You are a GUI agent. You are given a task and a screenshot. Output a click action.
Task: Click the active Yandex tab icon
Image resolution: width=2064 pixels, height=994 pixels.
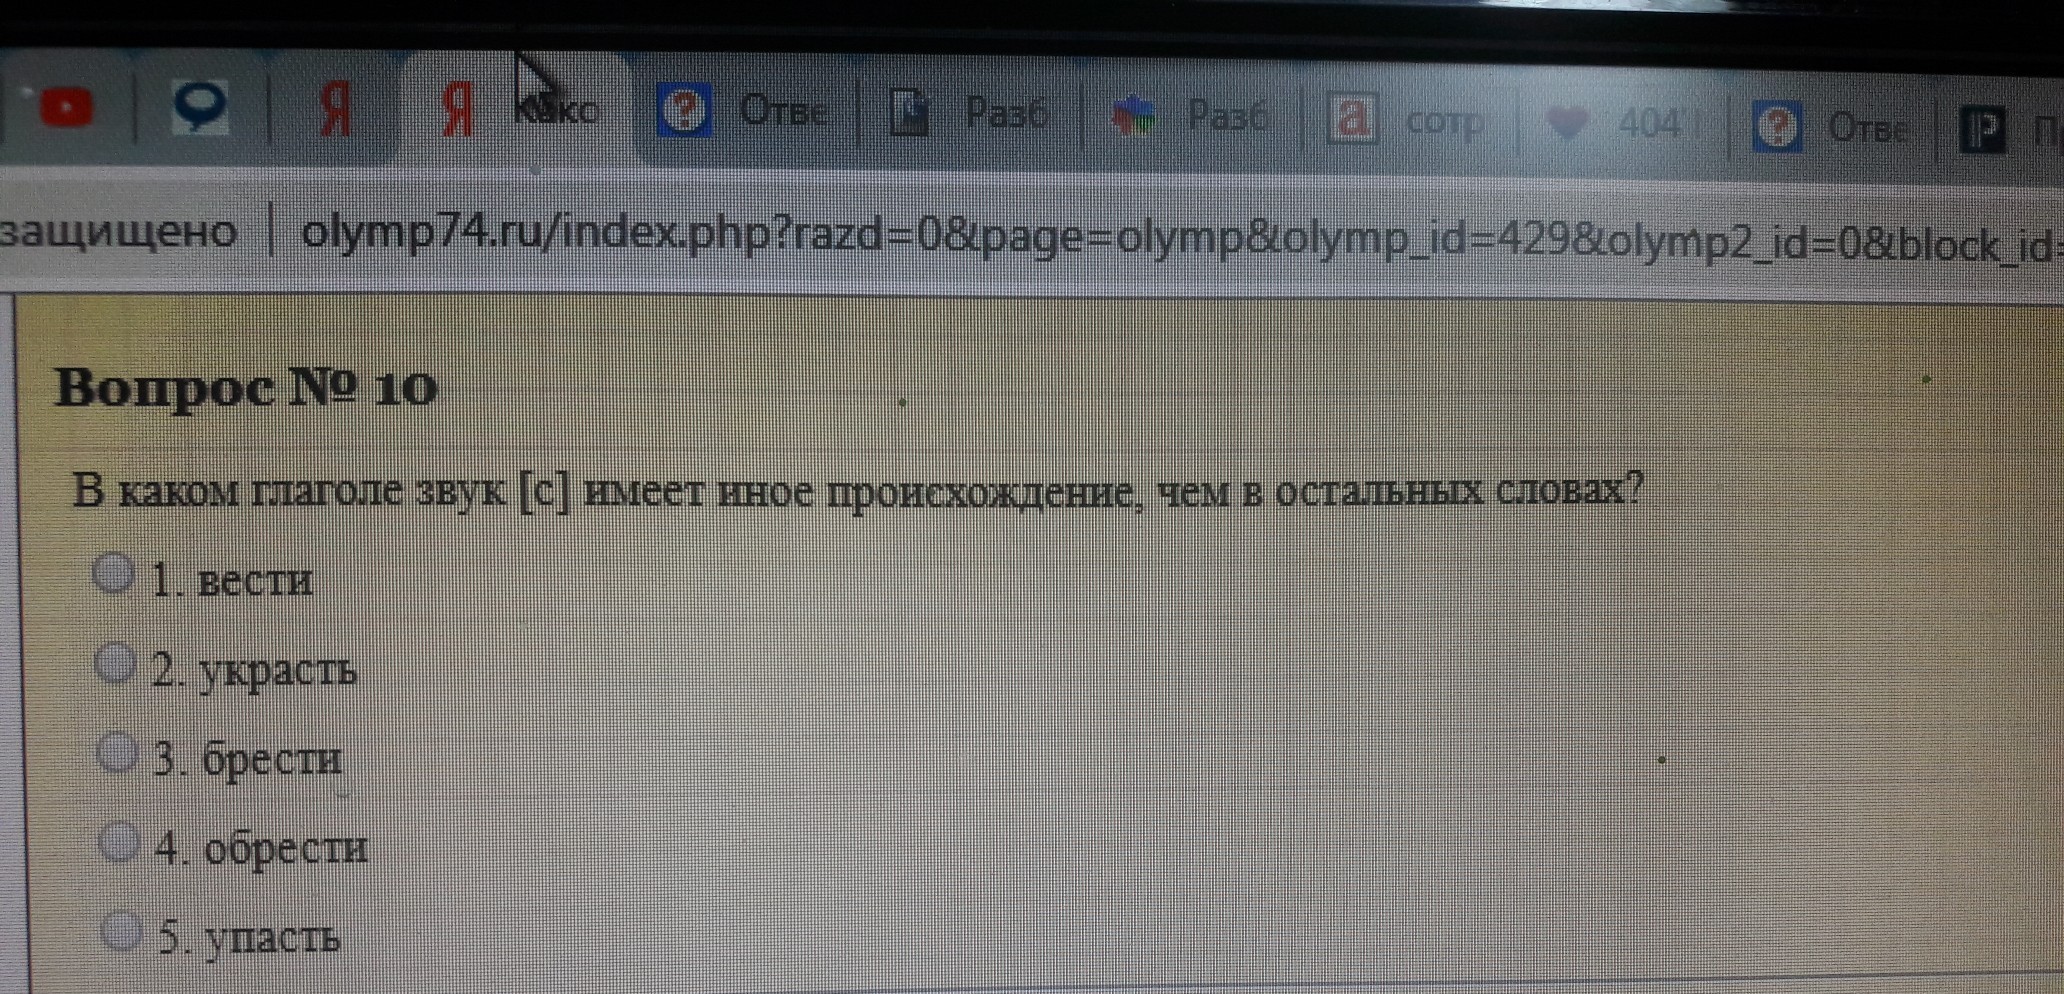(457, 110)
